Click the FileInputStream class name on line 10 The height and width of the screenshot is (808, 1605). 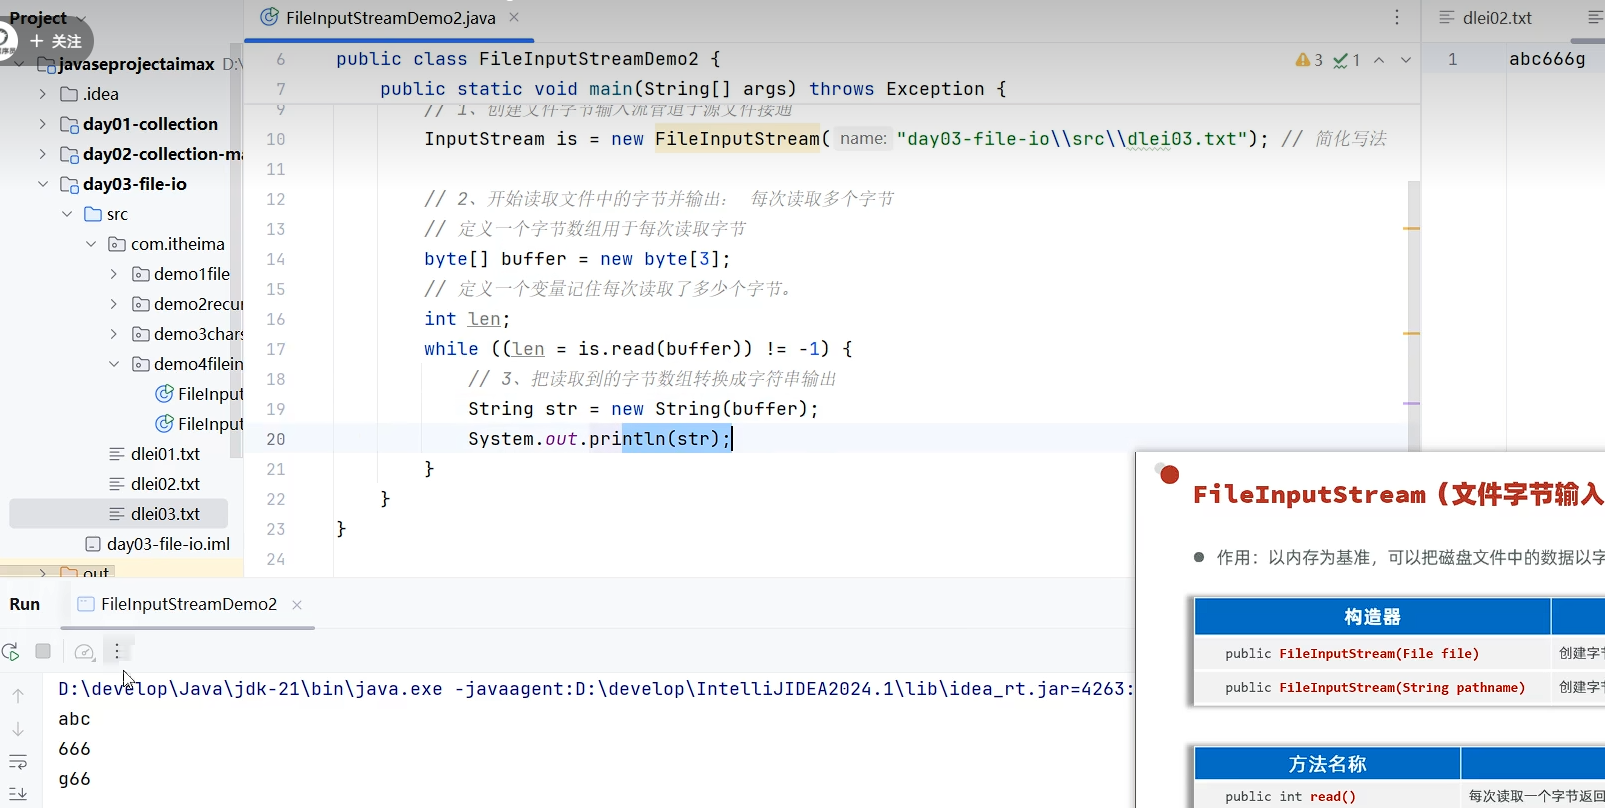click(737, 139)
